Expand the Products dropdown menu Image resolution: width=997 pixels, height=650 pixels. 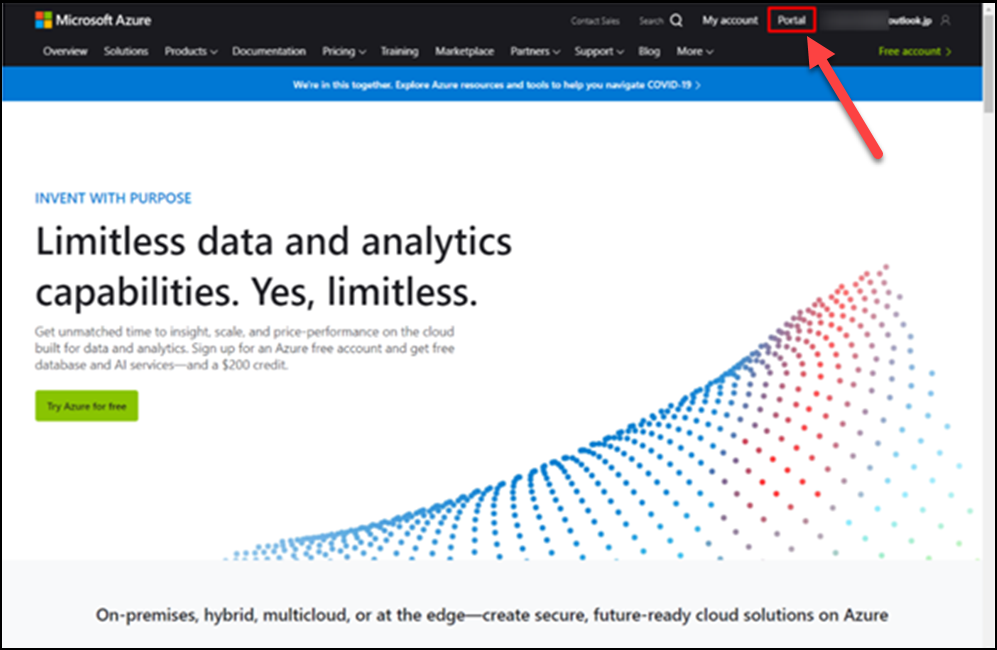click(191, 52)
